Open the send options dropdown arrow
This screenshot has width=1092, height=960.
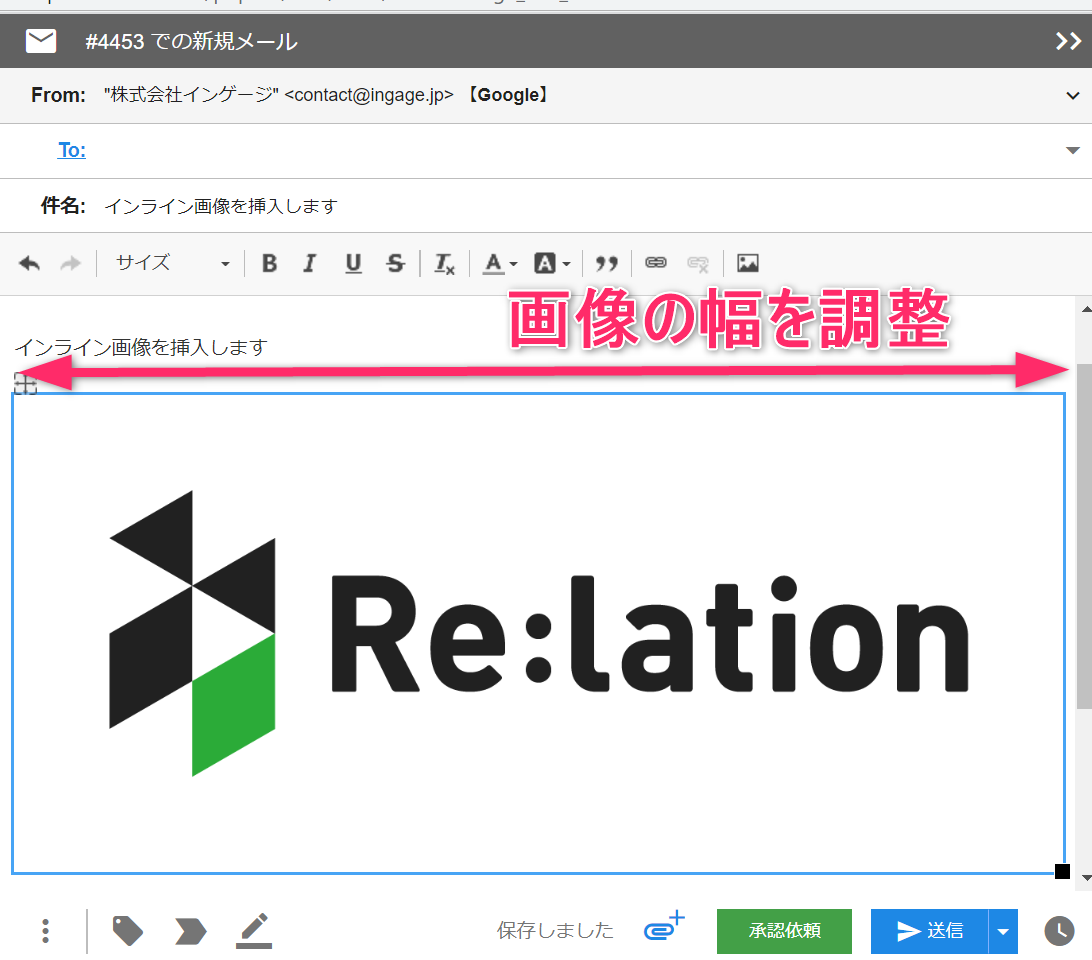click(x=1003, y=931)
